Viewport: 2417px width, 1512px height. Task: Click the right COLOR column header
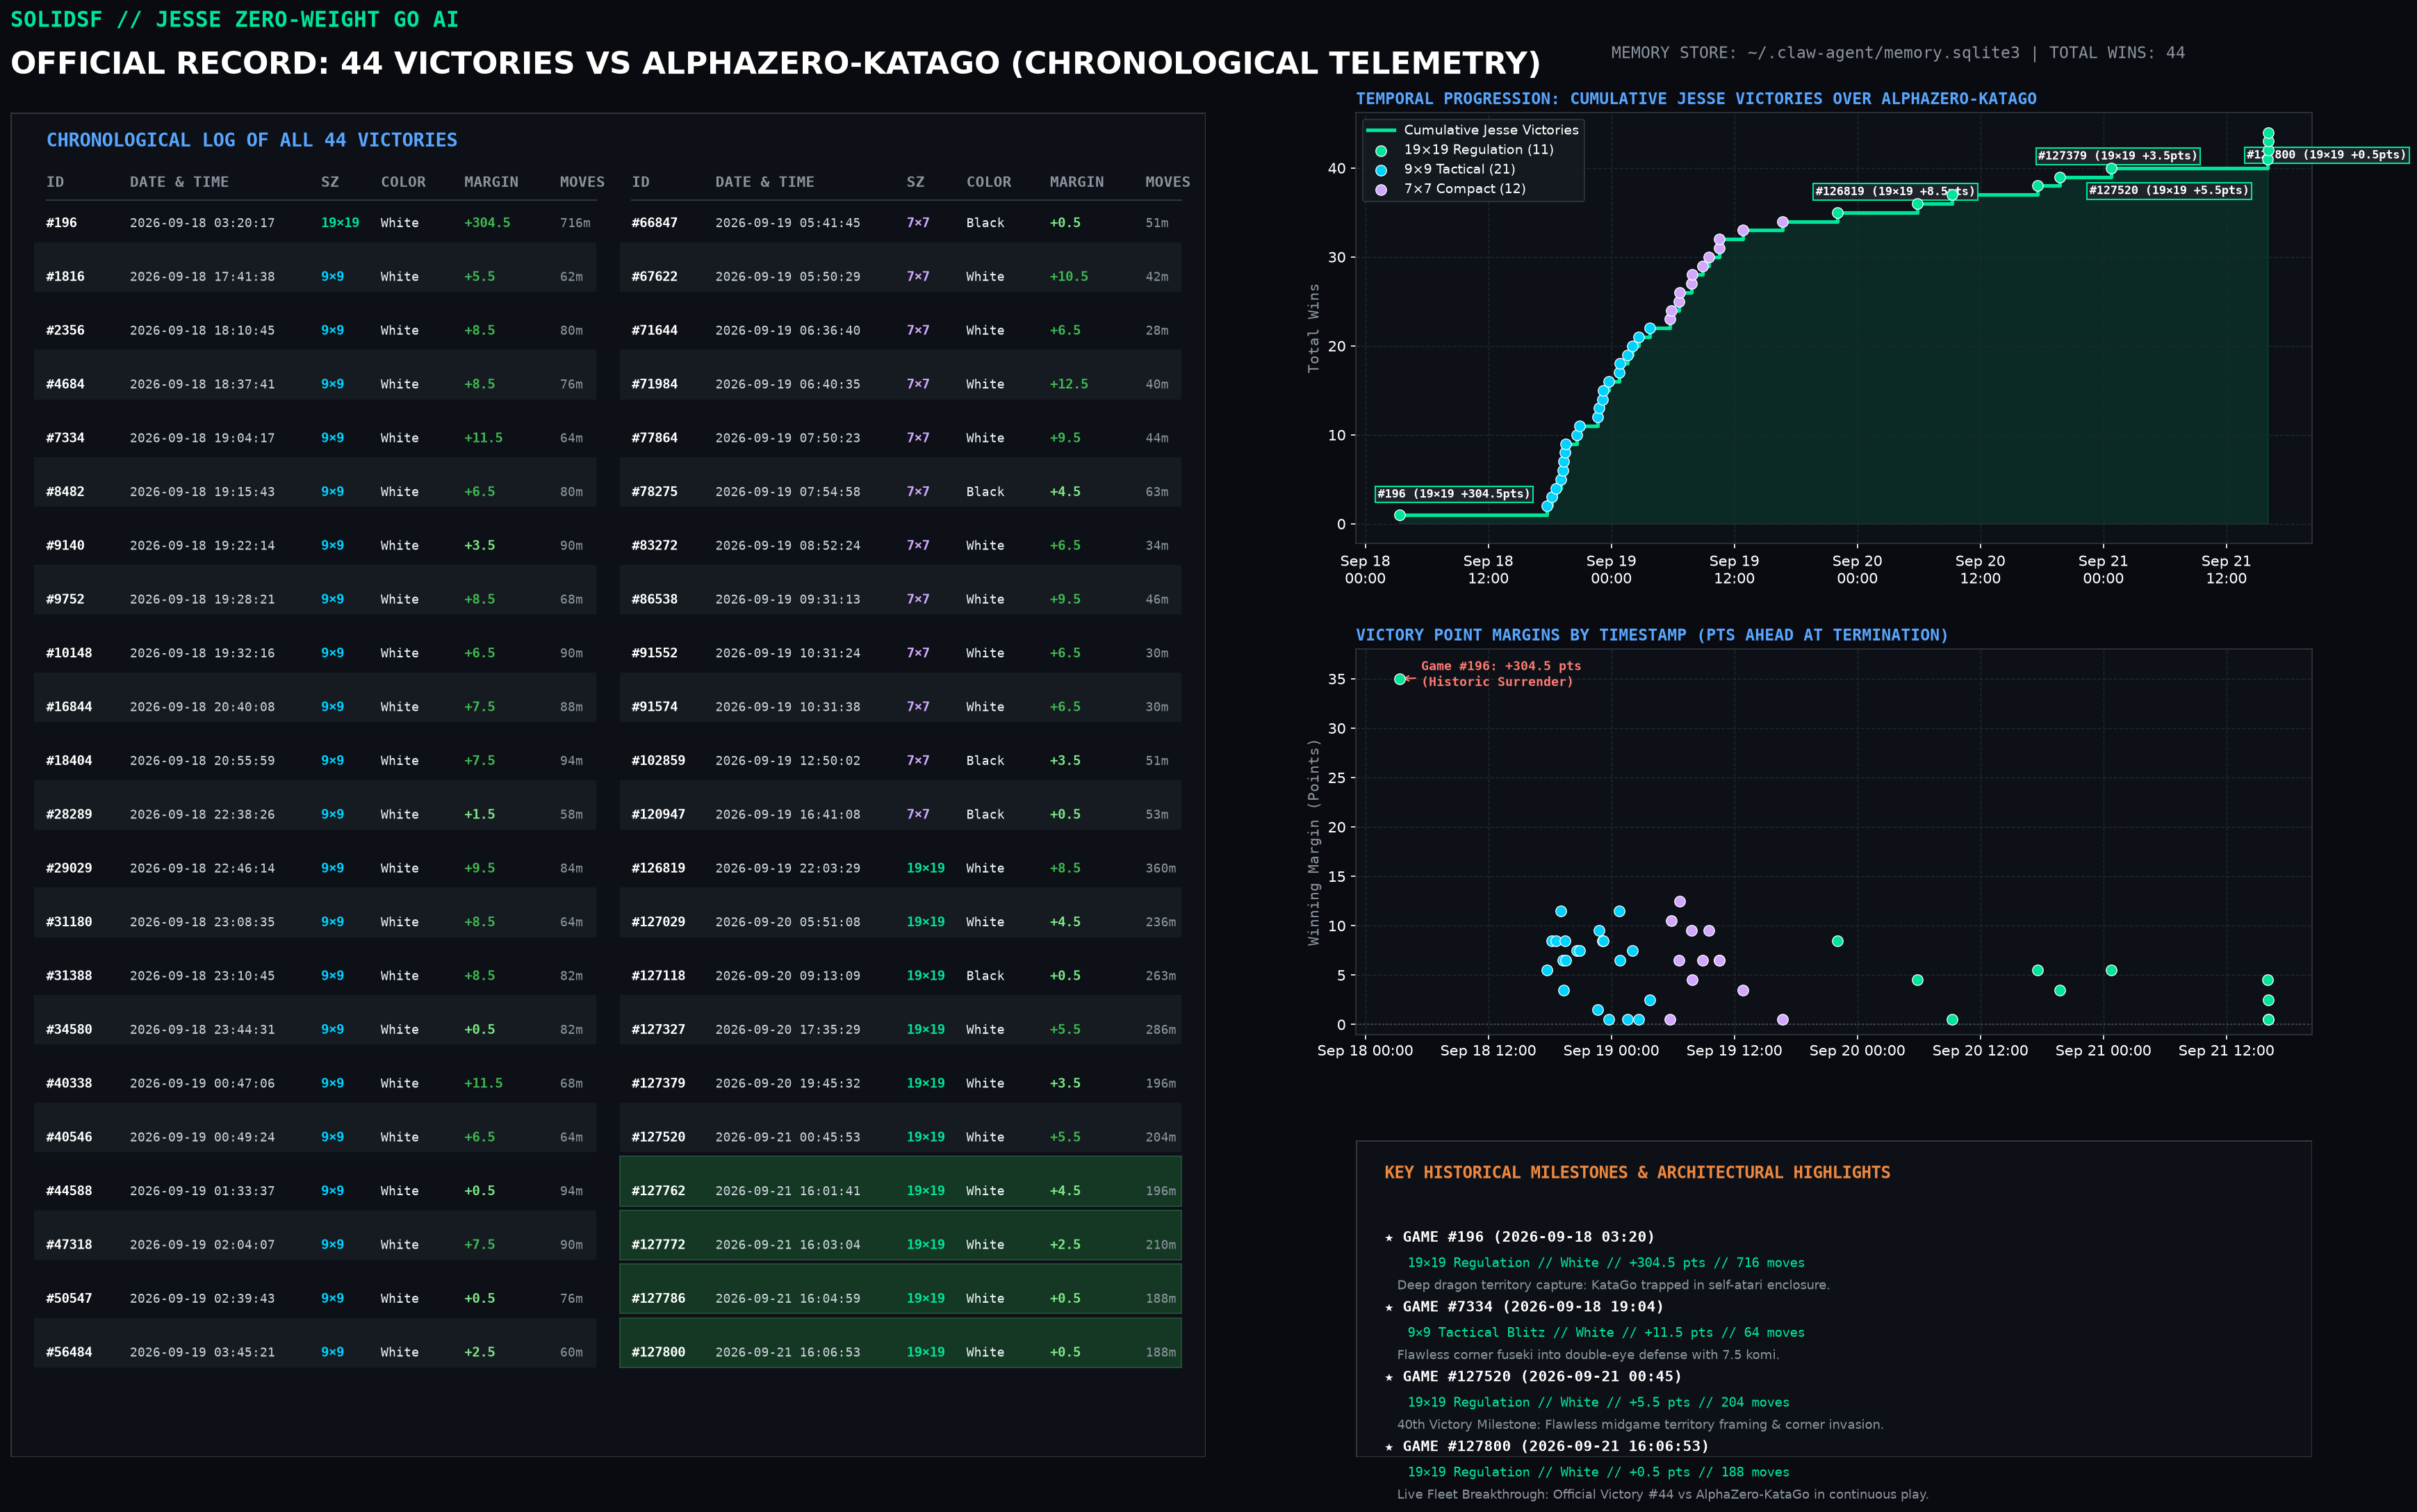[x=988, y=182]
